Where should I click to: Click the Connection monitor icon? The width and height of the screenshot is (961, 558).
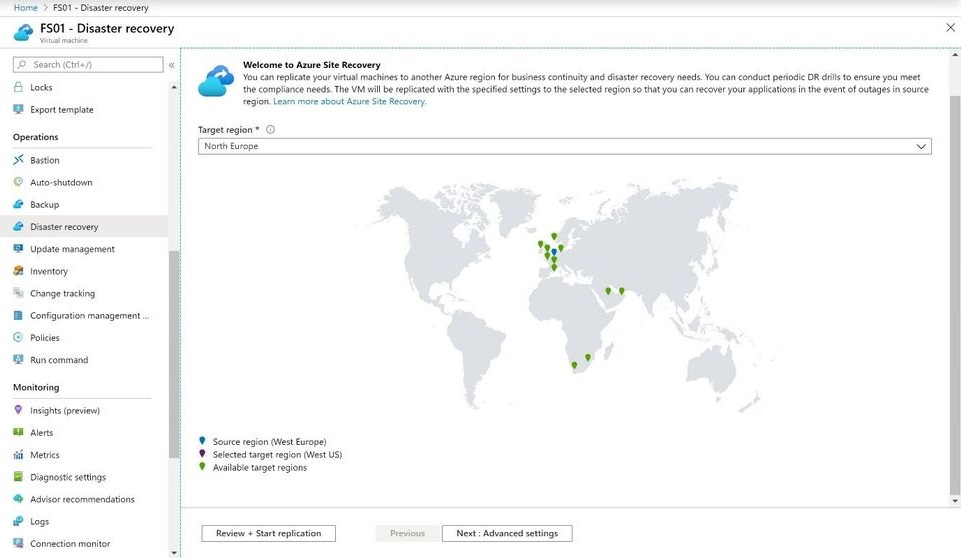tap(18, 543)
